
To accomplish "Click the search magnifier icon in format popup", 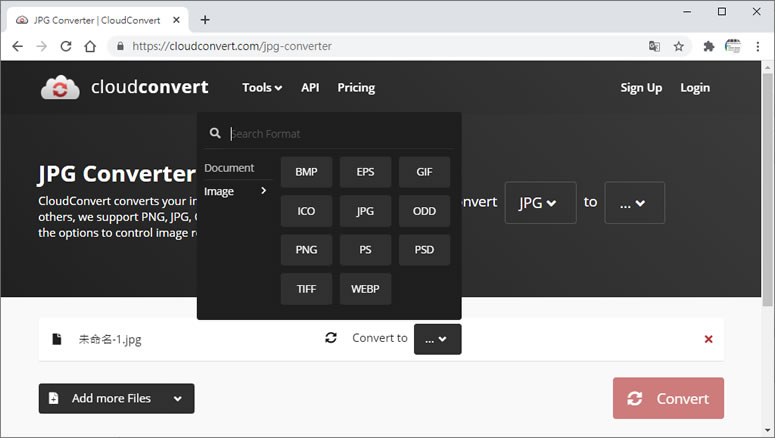I will [215, 133].
